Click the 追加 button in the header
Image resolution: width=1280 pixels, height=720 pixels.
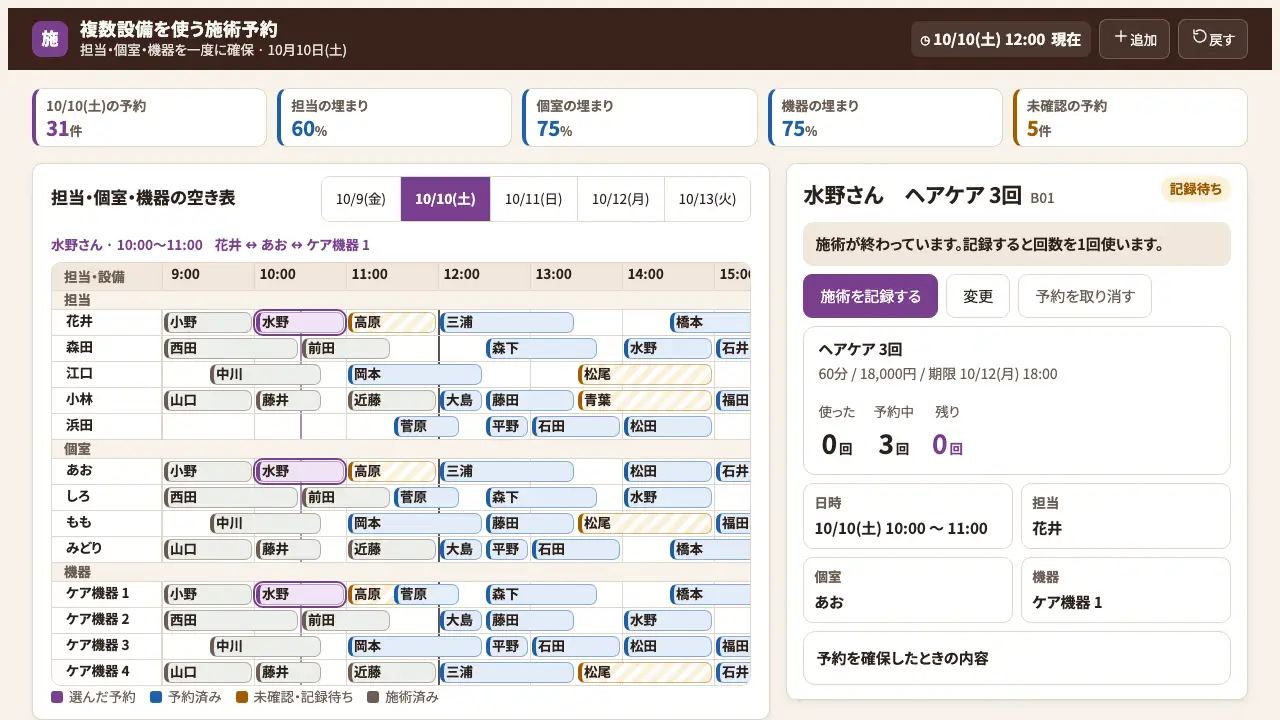1134,39
